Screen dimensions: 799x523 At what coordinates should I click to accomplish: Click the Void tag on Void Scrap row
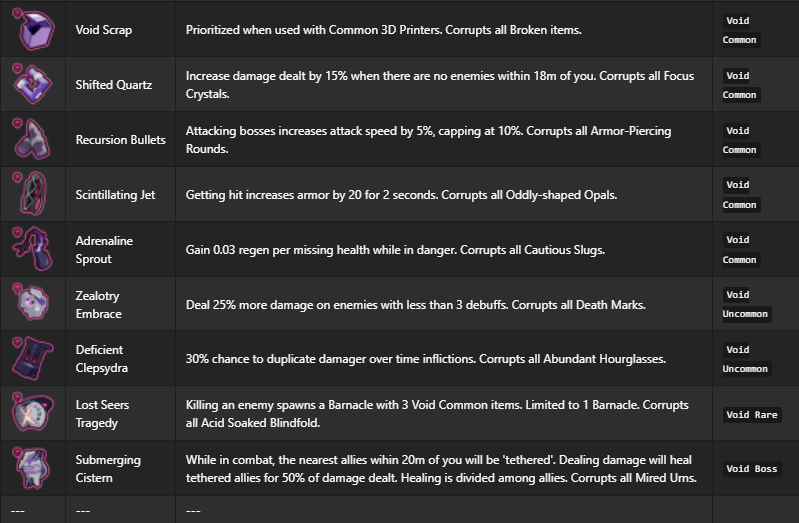coord(738,21)
